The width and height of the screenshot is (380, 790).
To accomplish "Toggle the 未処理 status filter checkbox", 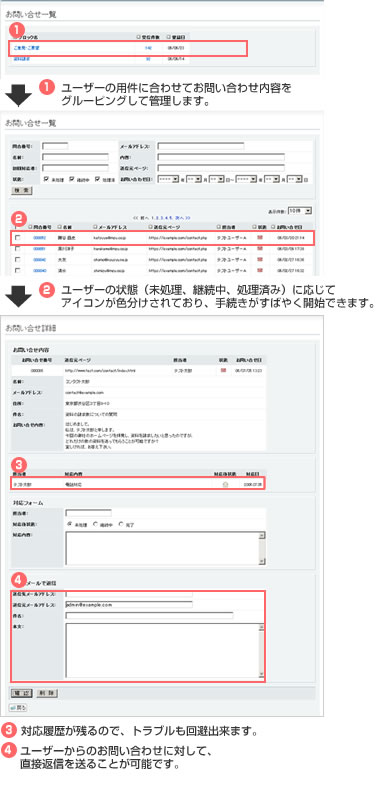I will pos(46,179).
